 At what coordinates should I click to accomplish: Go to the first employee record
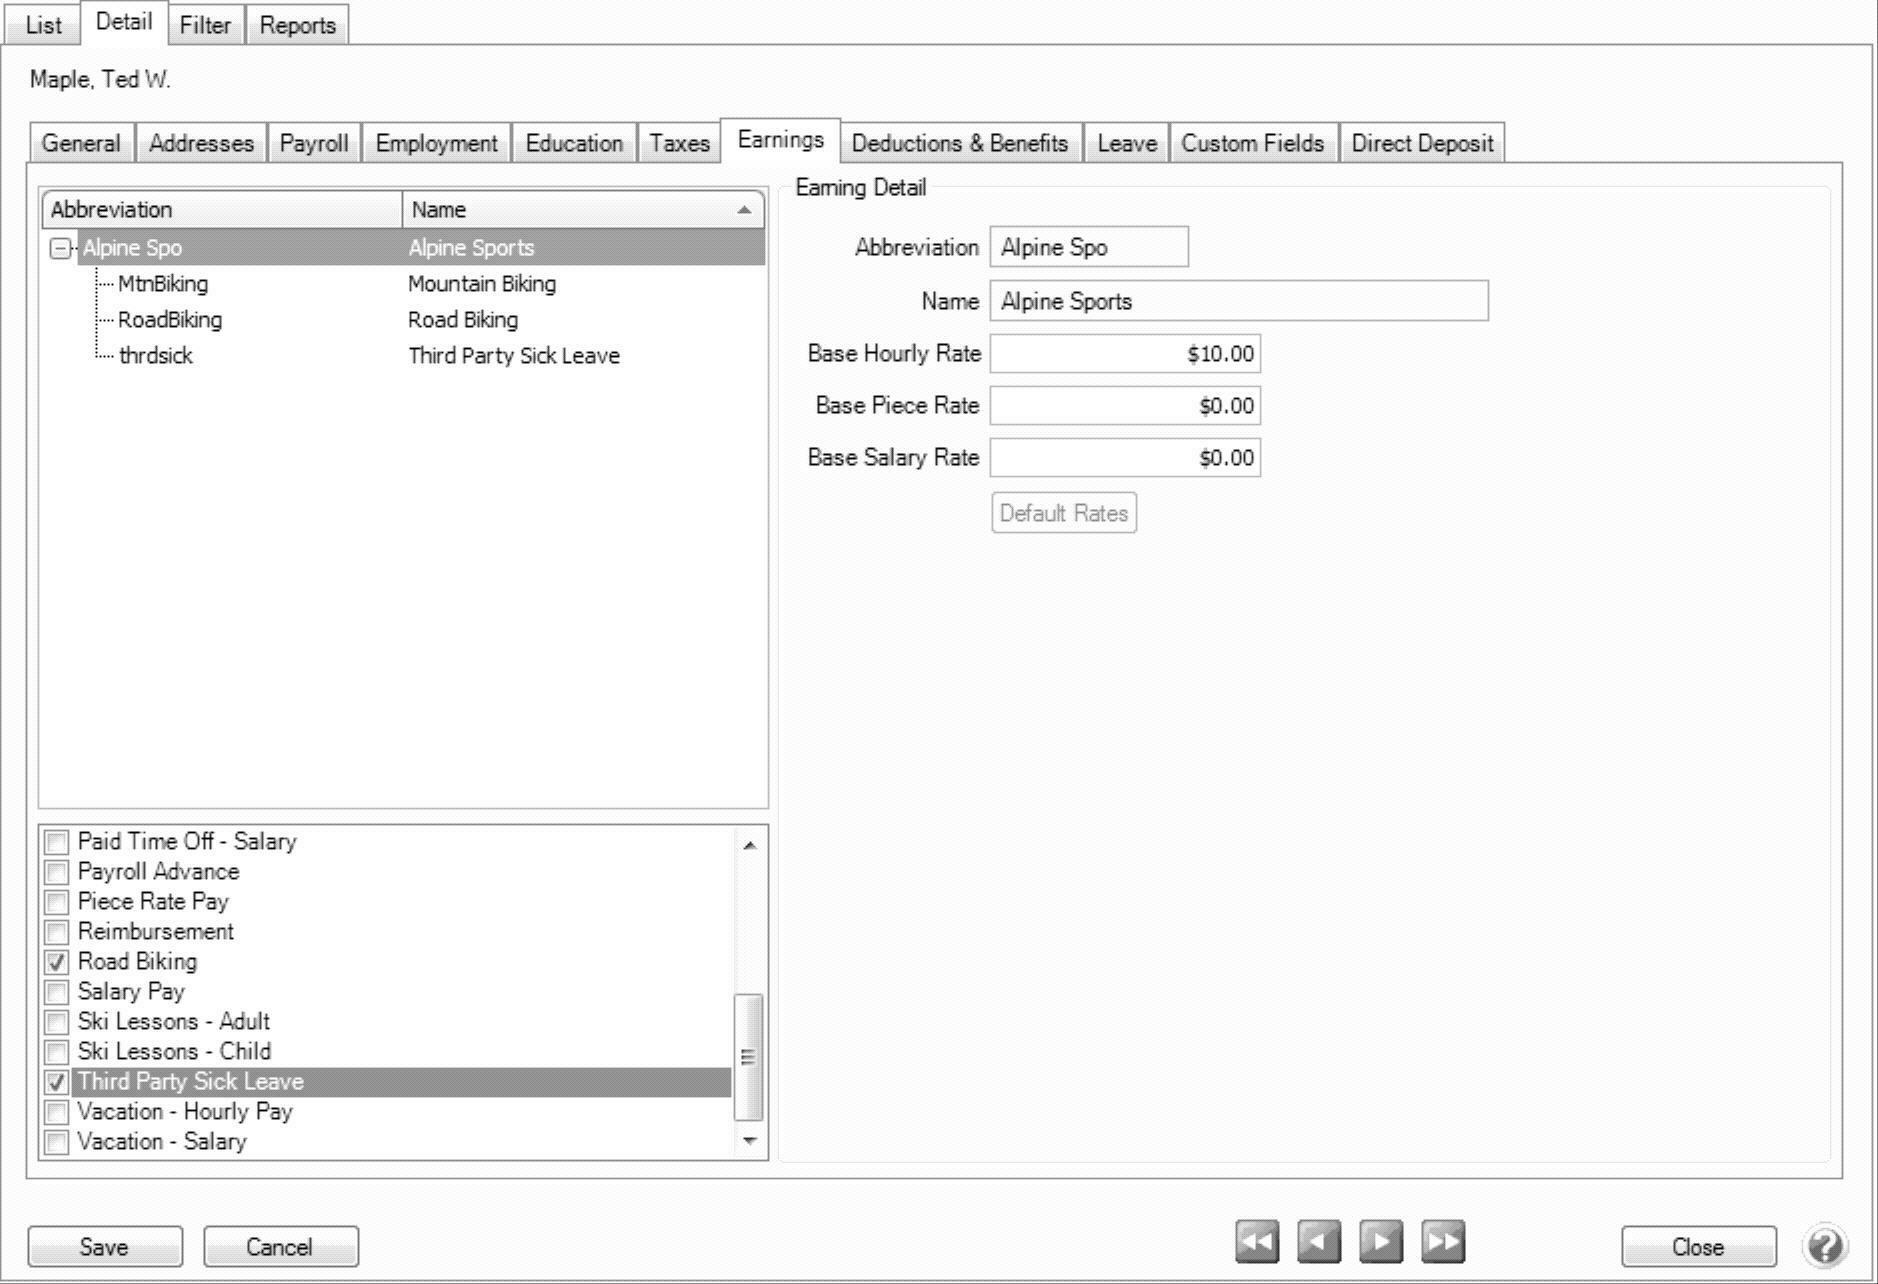pos(1256,1243)
